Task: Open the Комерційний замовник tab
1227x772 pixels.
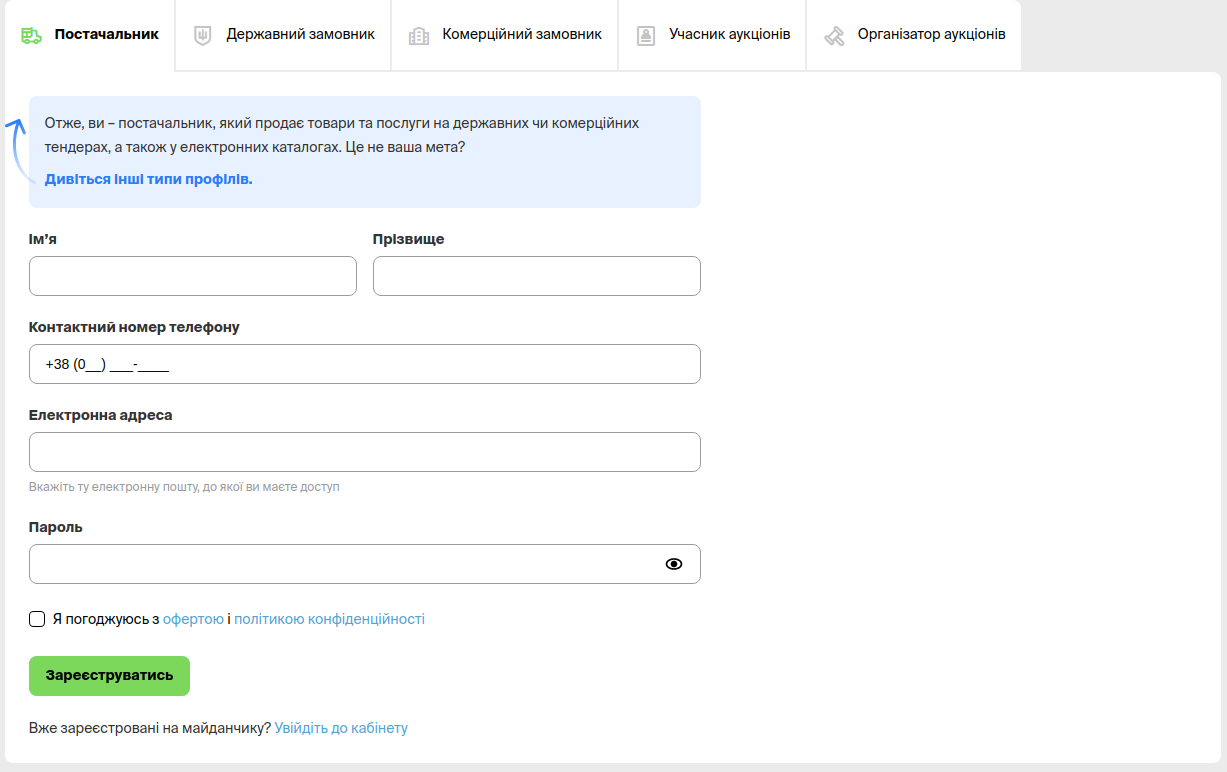Action: pos(521,35)
